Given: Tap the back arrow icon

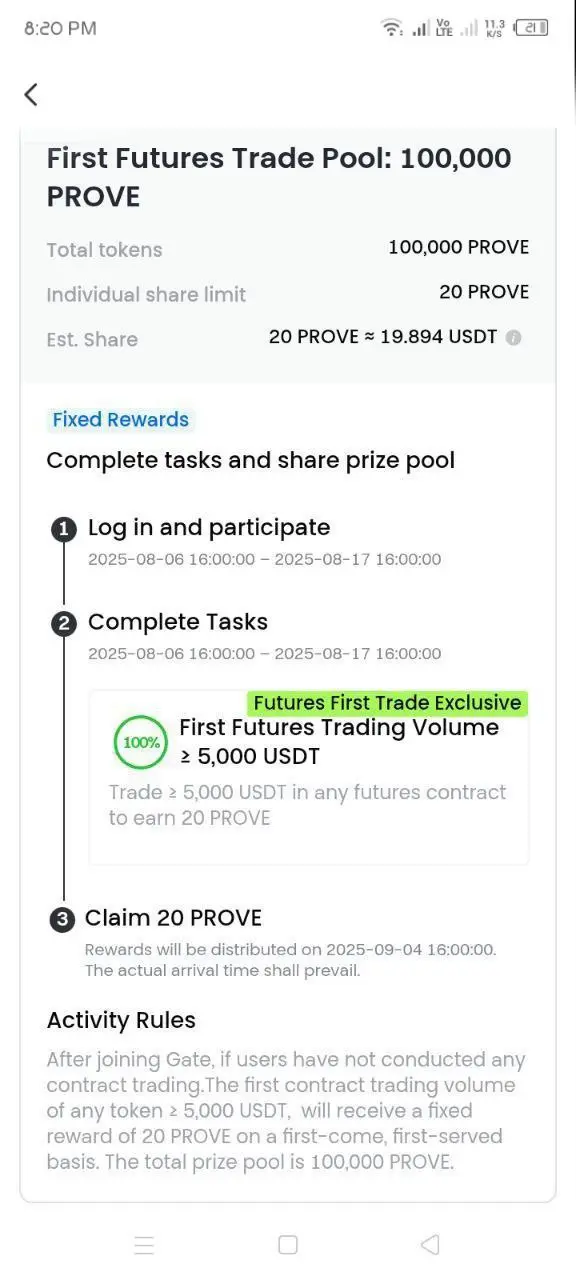Looking at the screenshot, I should click(31, 95).
